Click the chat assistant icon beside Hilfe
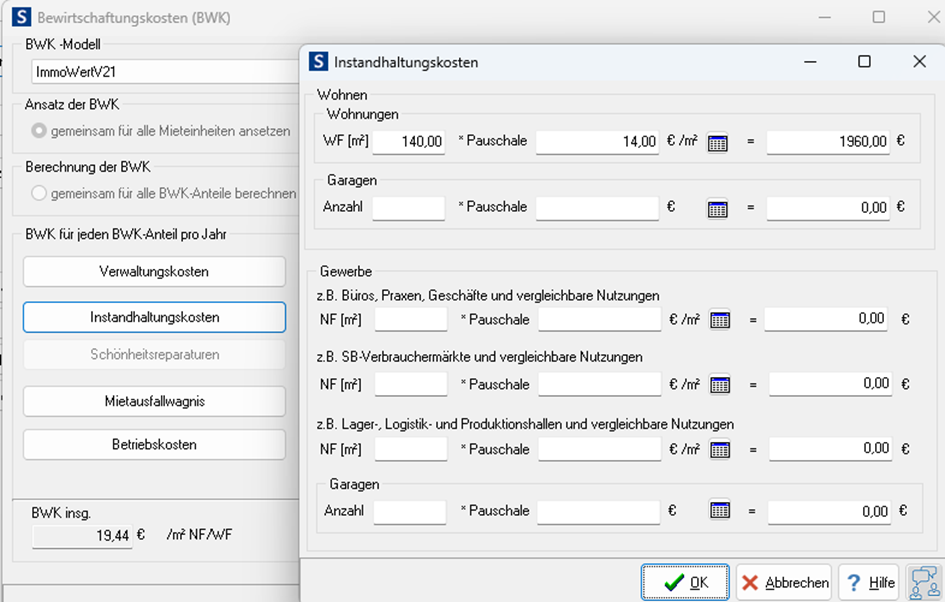Screen dimensions: 945x602 point(924,582)
